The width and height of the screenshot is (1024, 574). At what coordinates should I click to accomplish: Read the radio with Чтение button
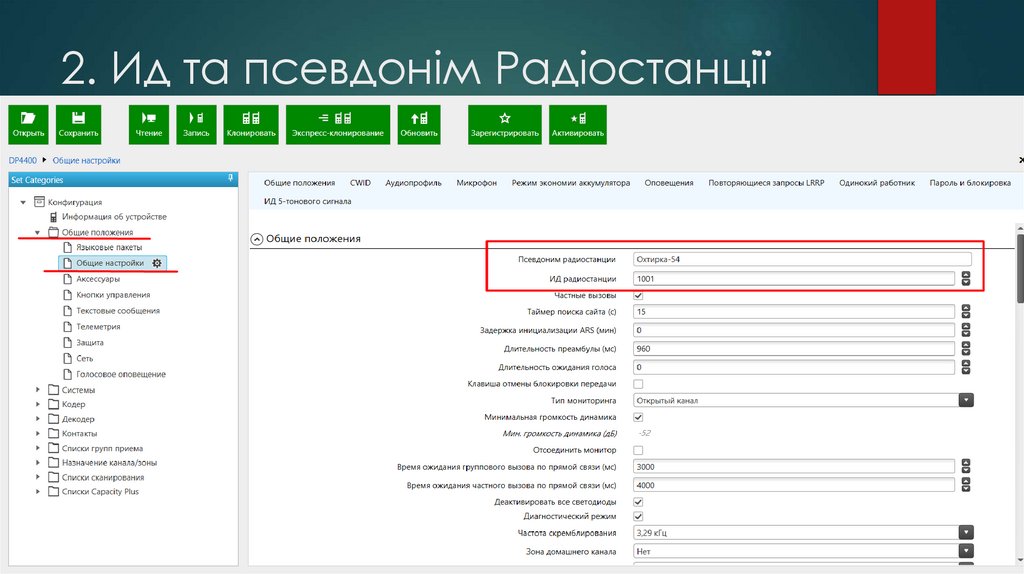tap(149, 124)
